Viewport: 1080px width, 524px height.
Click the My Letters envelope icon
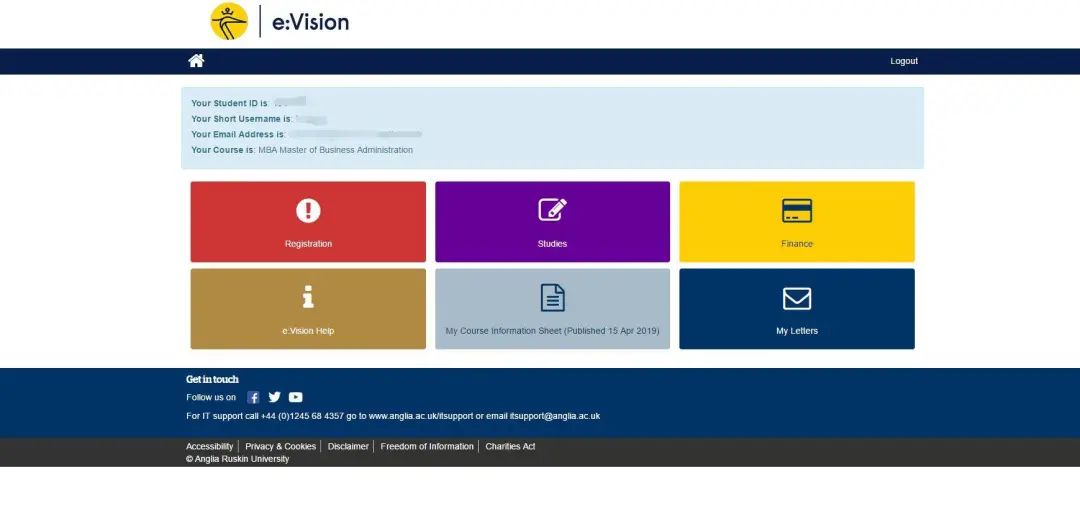[x=797, y=298]
